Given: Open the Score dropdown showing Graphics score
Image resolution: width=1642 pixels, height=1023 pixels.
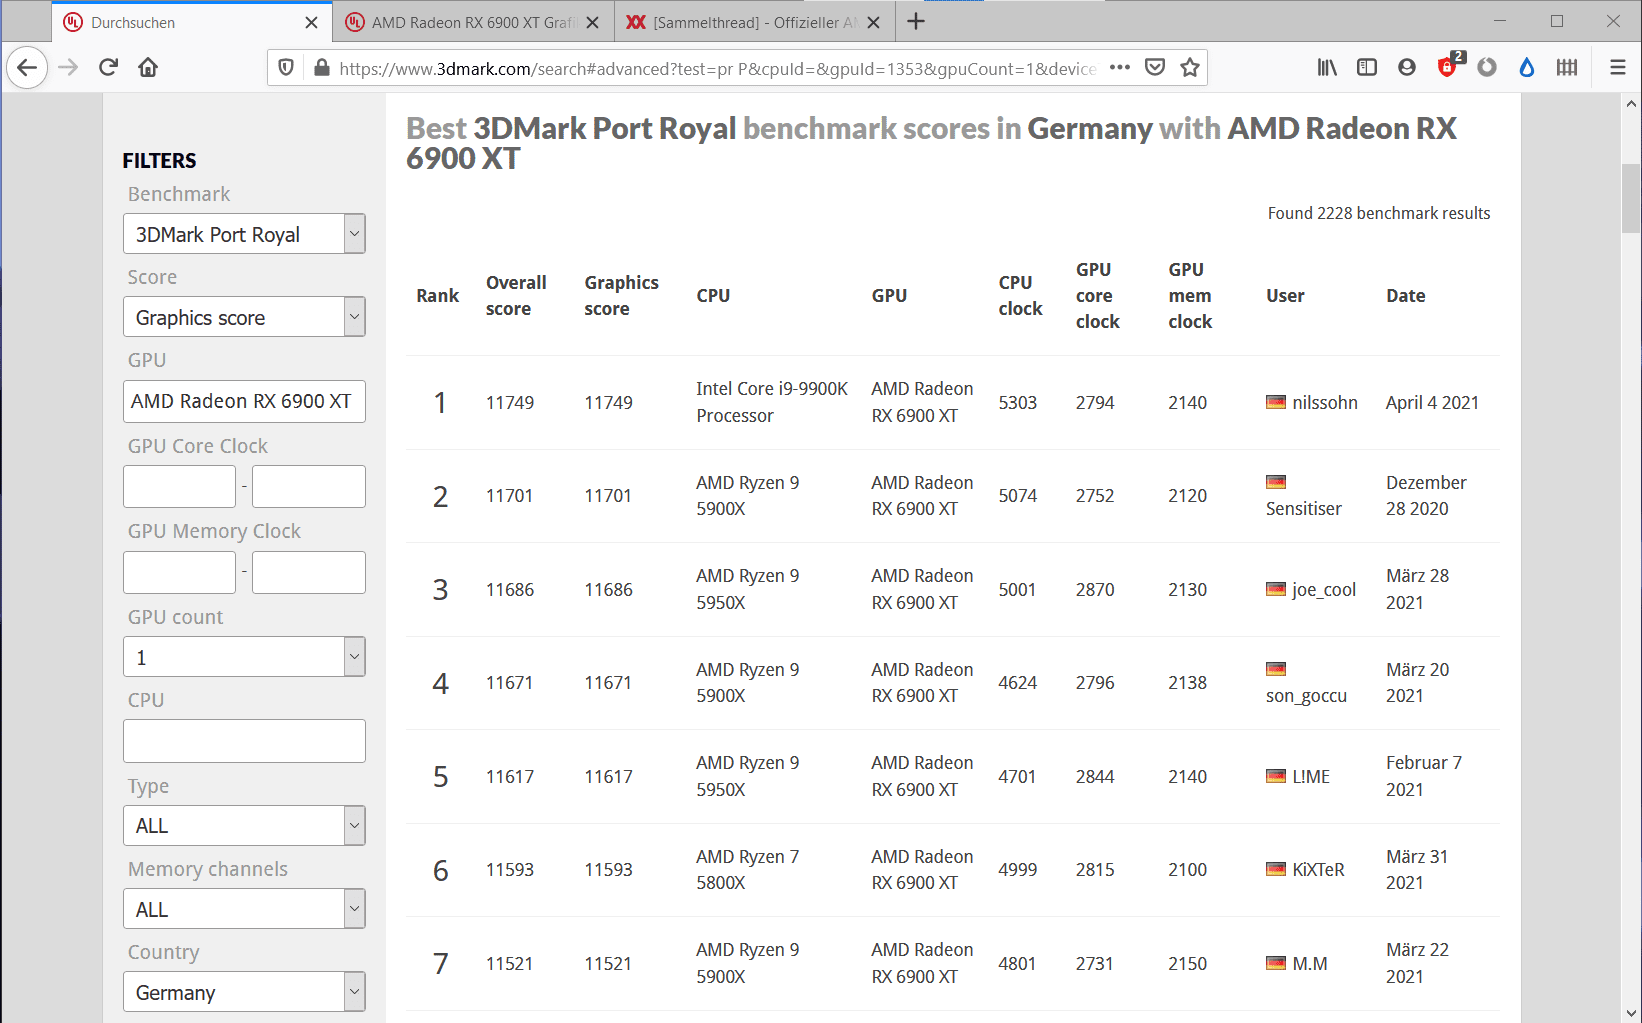Looking at the screenshot, I should pos(244,317).
